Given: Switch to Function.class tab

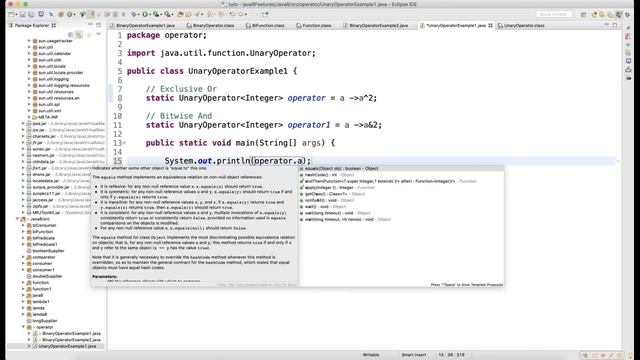Looking at the screenshot, I should (313, 25).
